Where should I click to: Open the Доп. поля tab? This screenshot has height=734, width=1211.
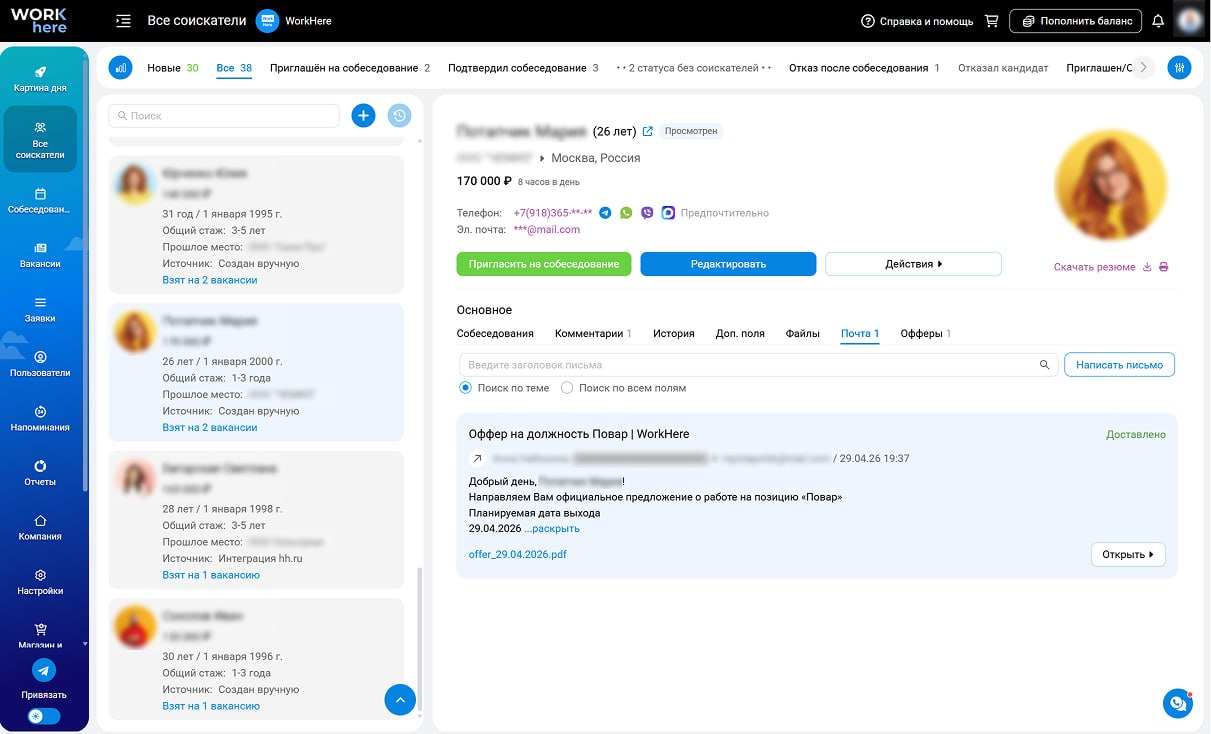tap(740, 334)
